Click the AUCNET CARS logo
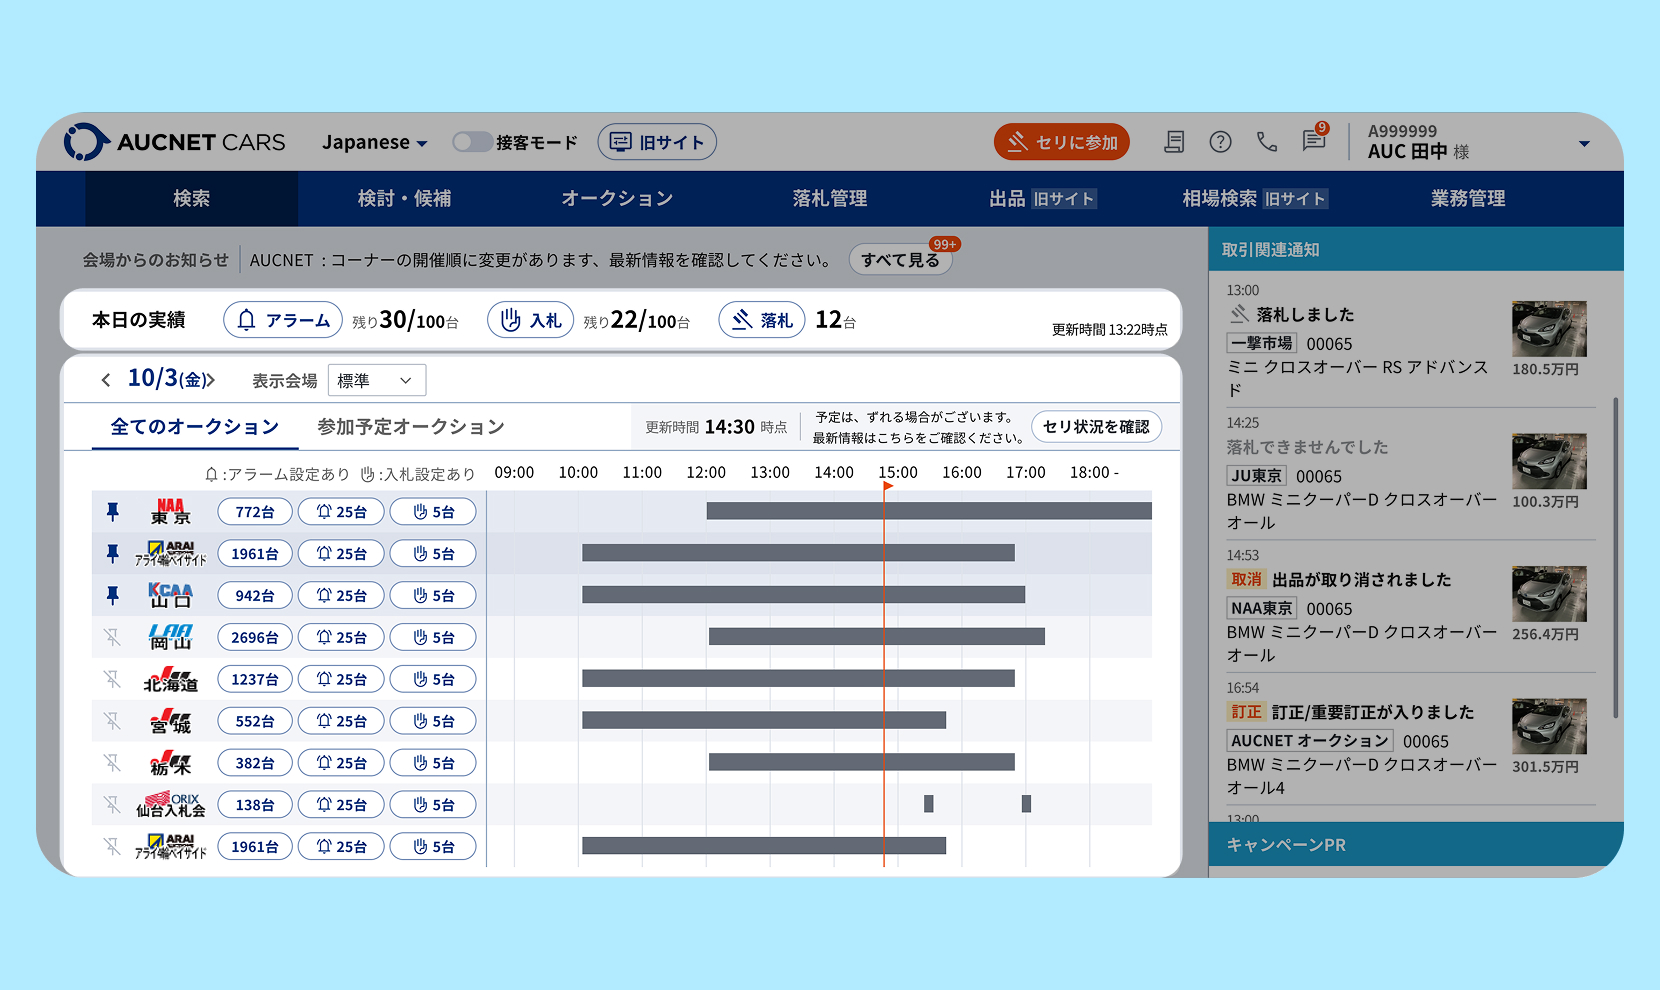The width and height of the screenshot is (1660, 990). pos(175,142)
